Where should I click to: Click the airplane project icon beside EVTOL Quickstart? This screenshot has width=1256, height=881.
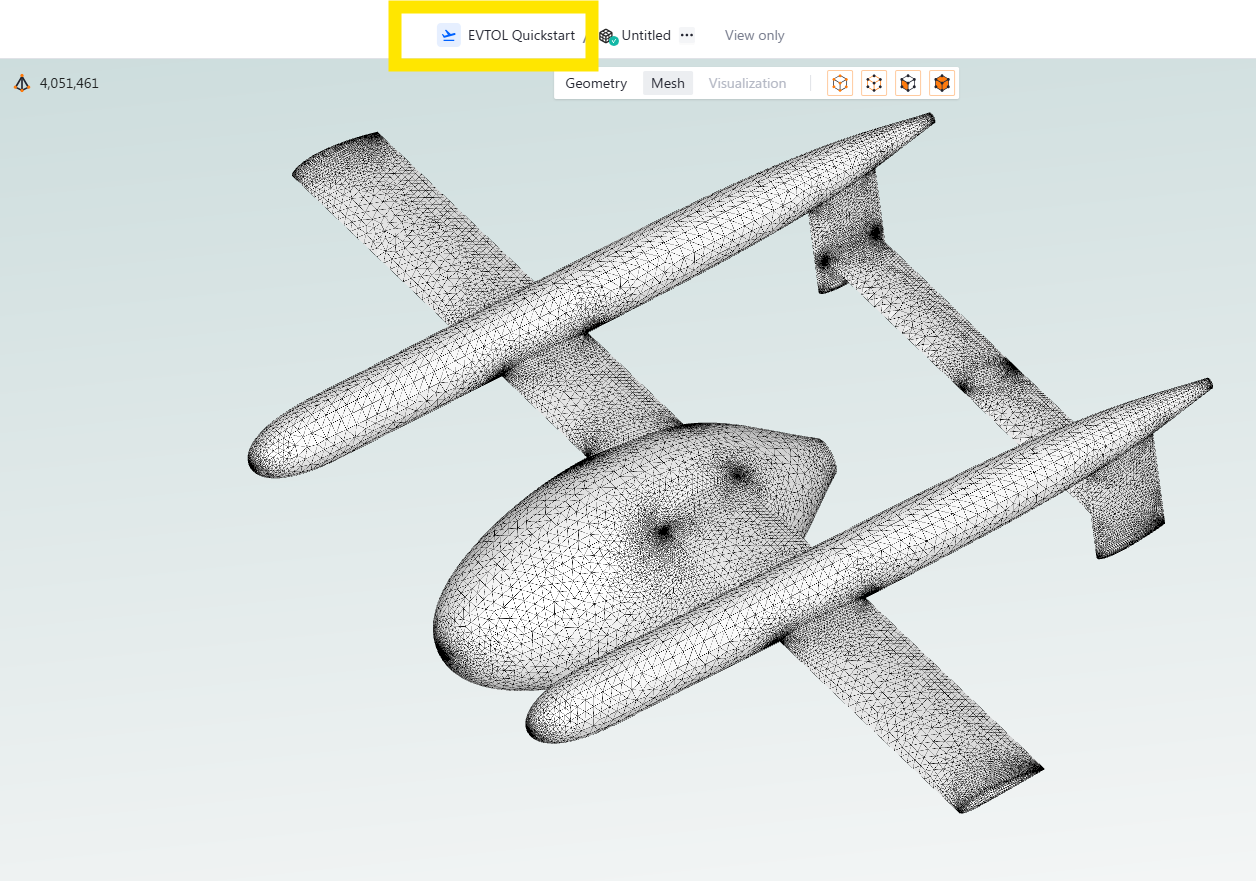pyautogui.click(x=449, y=36)
